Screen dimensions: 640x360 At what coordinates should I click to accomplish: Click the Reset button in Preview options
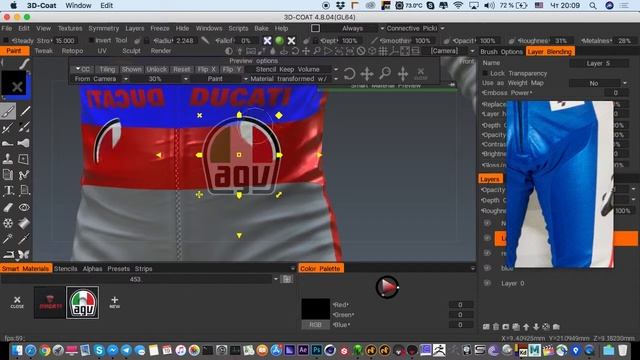(x=182, y=69)
